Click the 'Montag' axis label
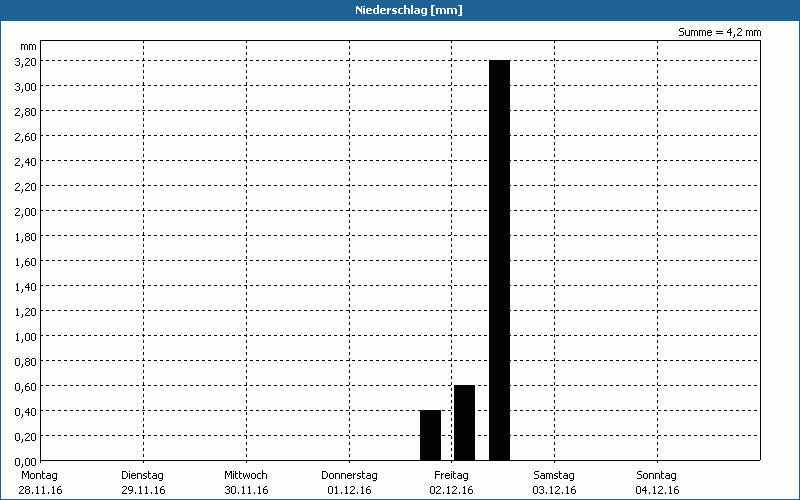Image resolution: width=800 pixels, height=500 pixels. [x=39, y=475]
